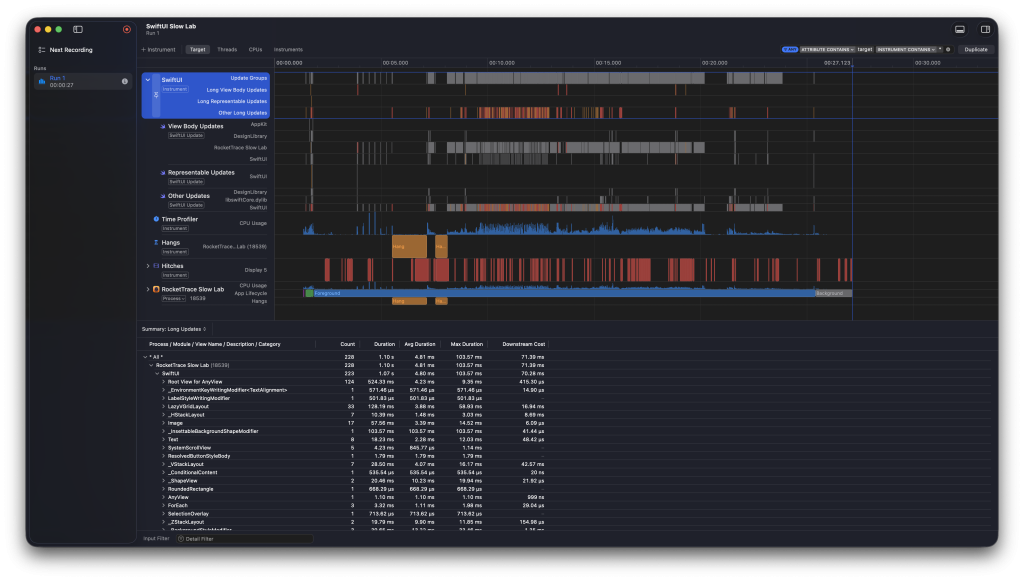The width and height of the screenshot is (1024, 581).
Task: Toggle the sidebar panel icon
Action: (x=78, y=29)
